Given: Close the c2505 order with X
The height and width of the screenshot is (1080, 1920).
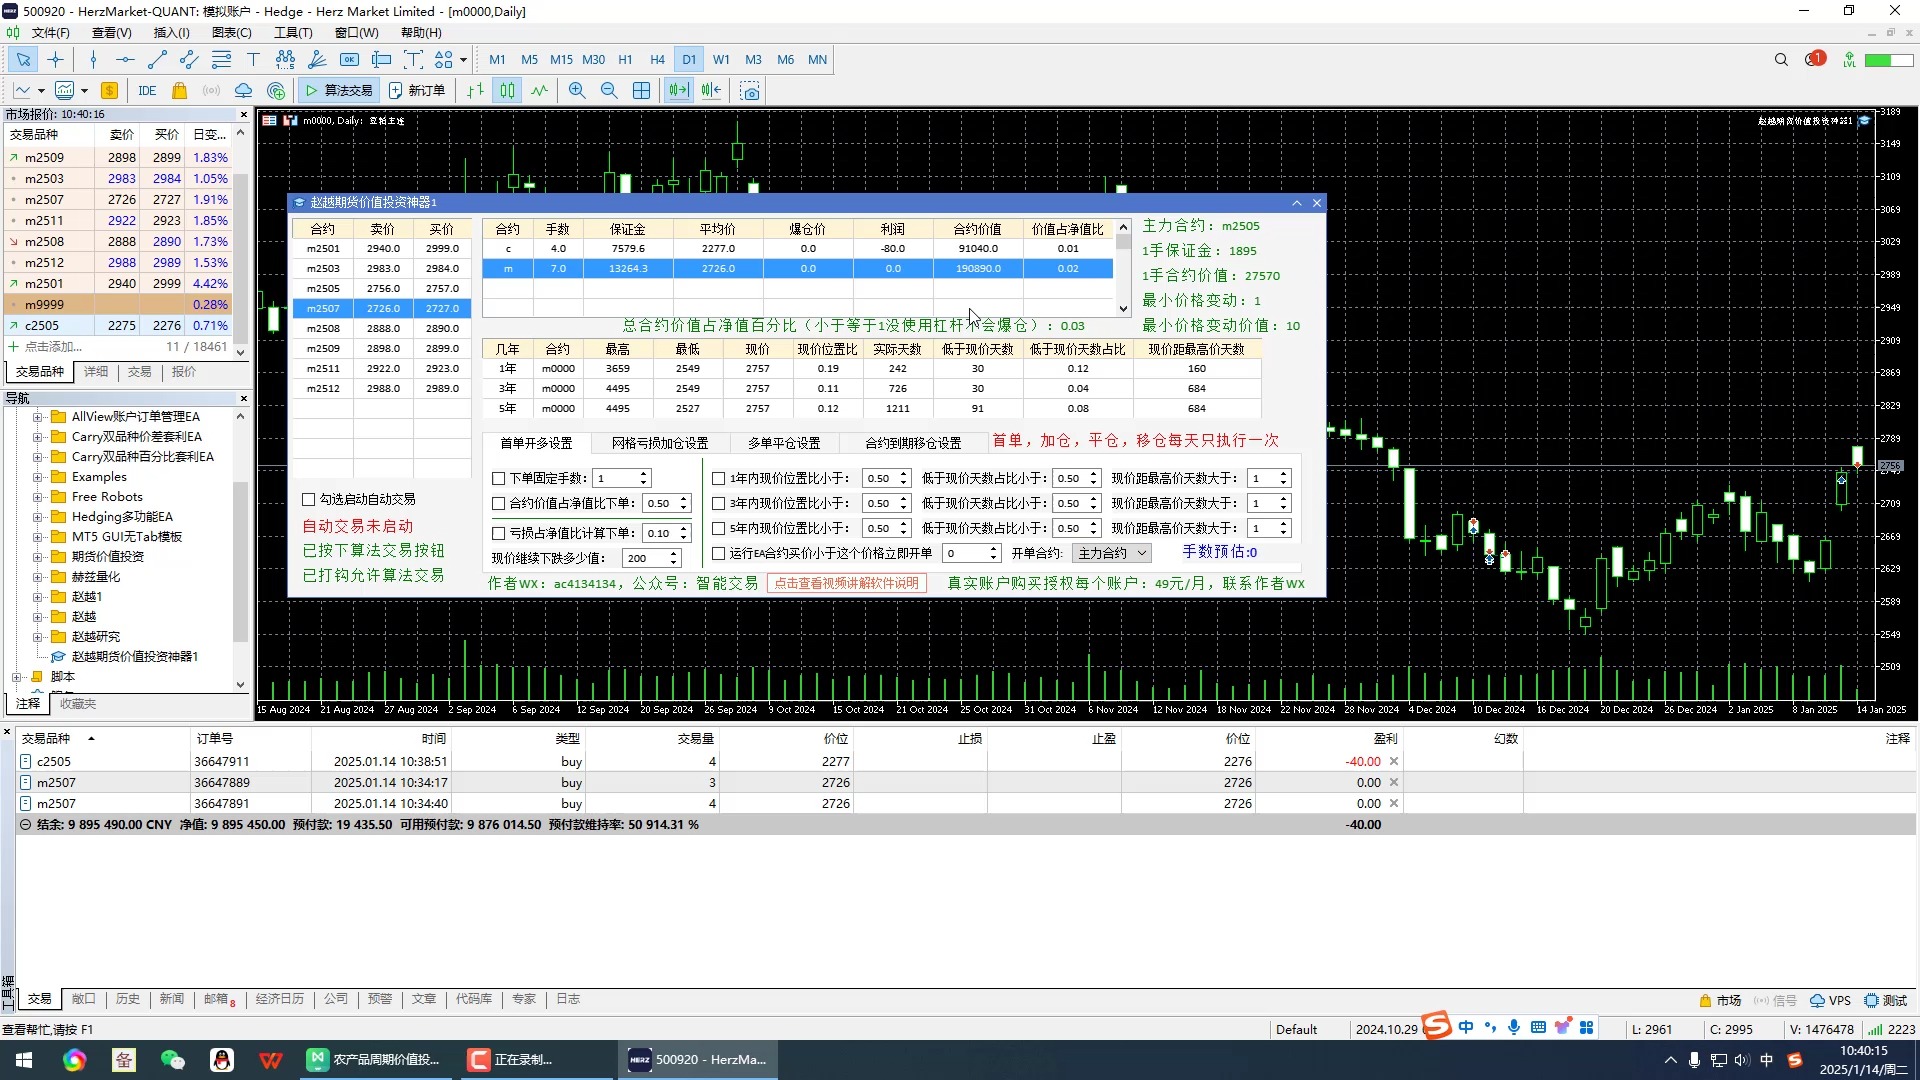Looking at the screenshot, I should pos(1394,762).
